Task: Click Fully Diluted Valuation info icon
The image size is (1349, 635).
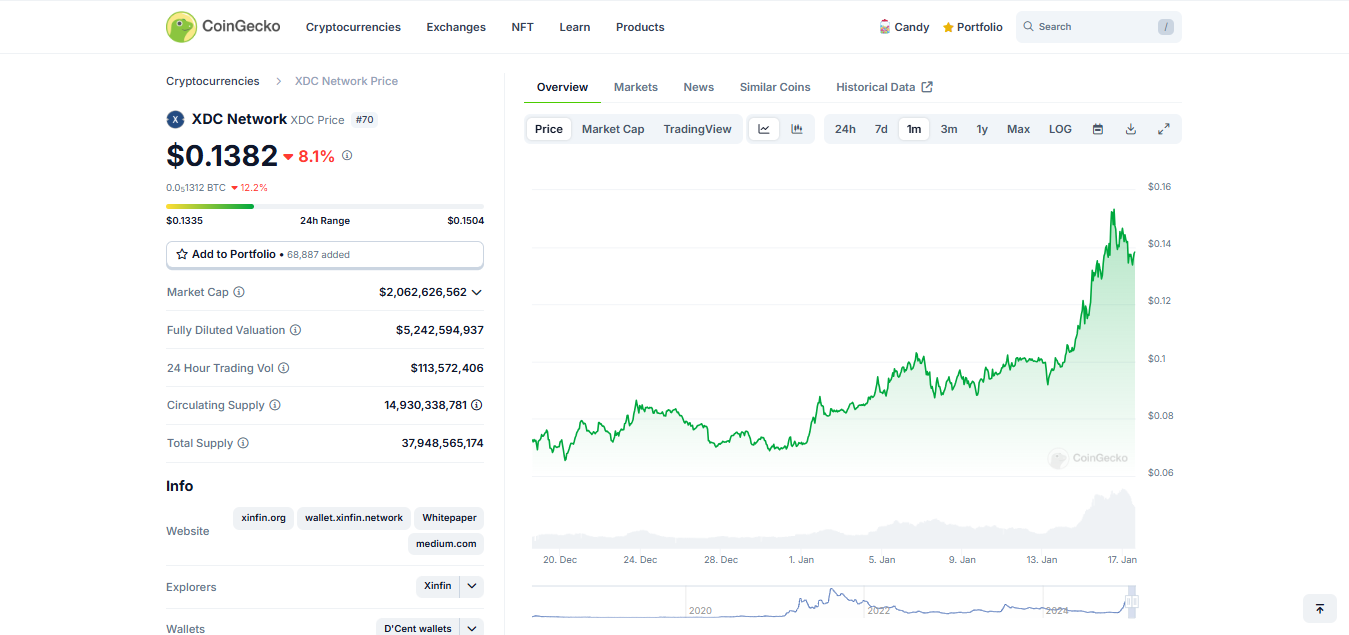Action: (x=295, y=330)
